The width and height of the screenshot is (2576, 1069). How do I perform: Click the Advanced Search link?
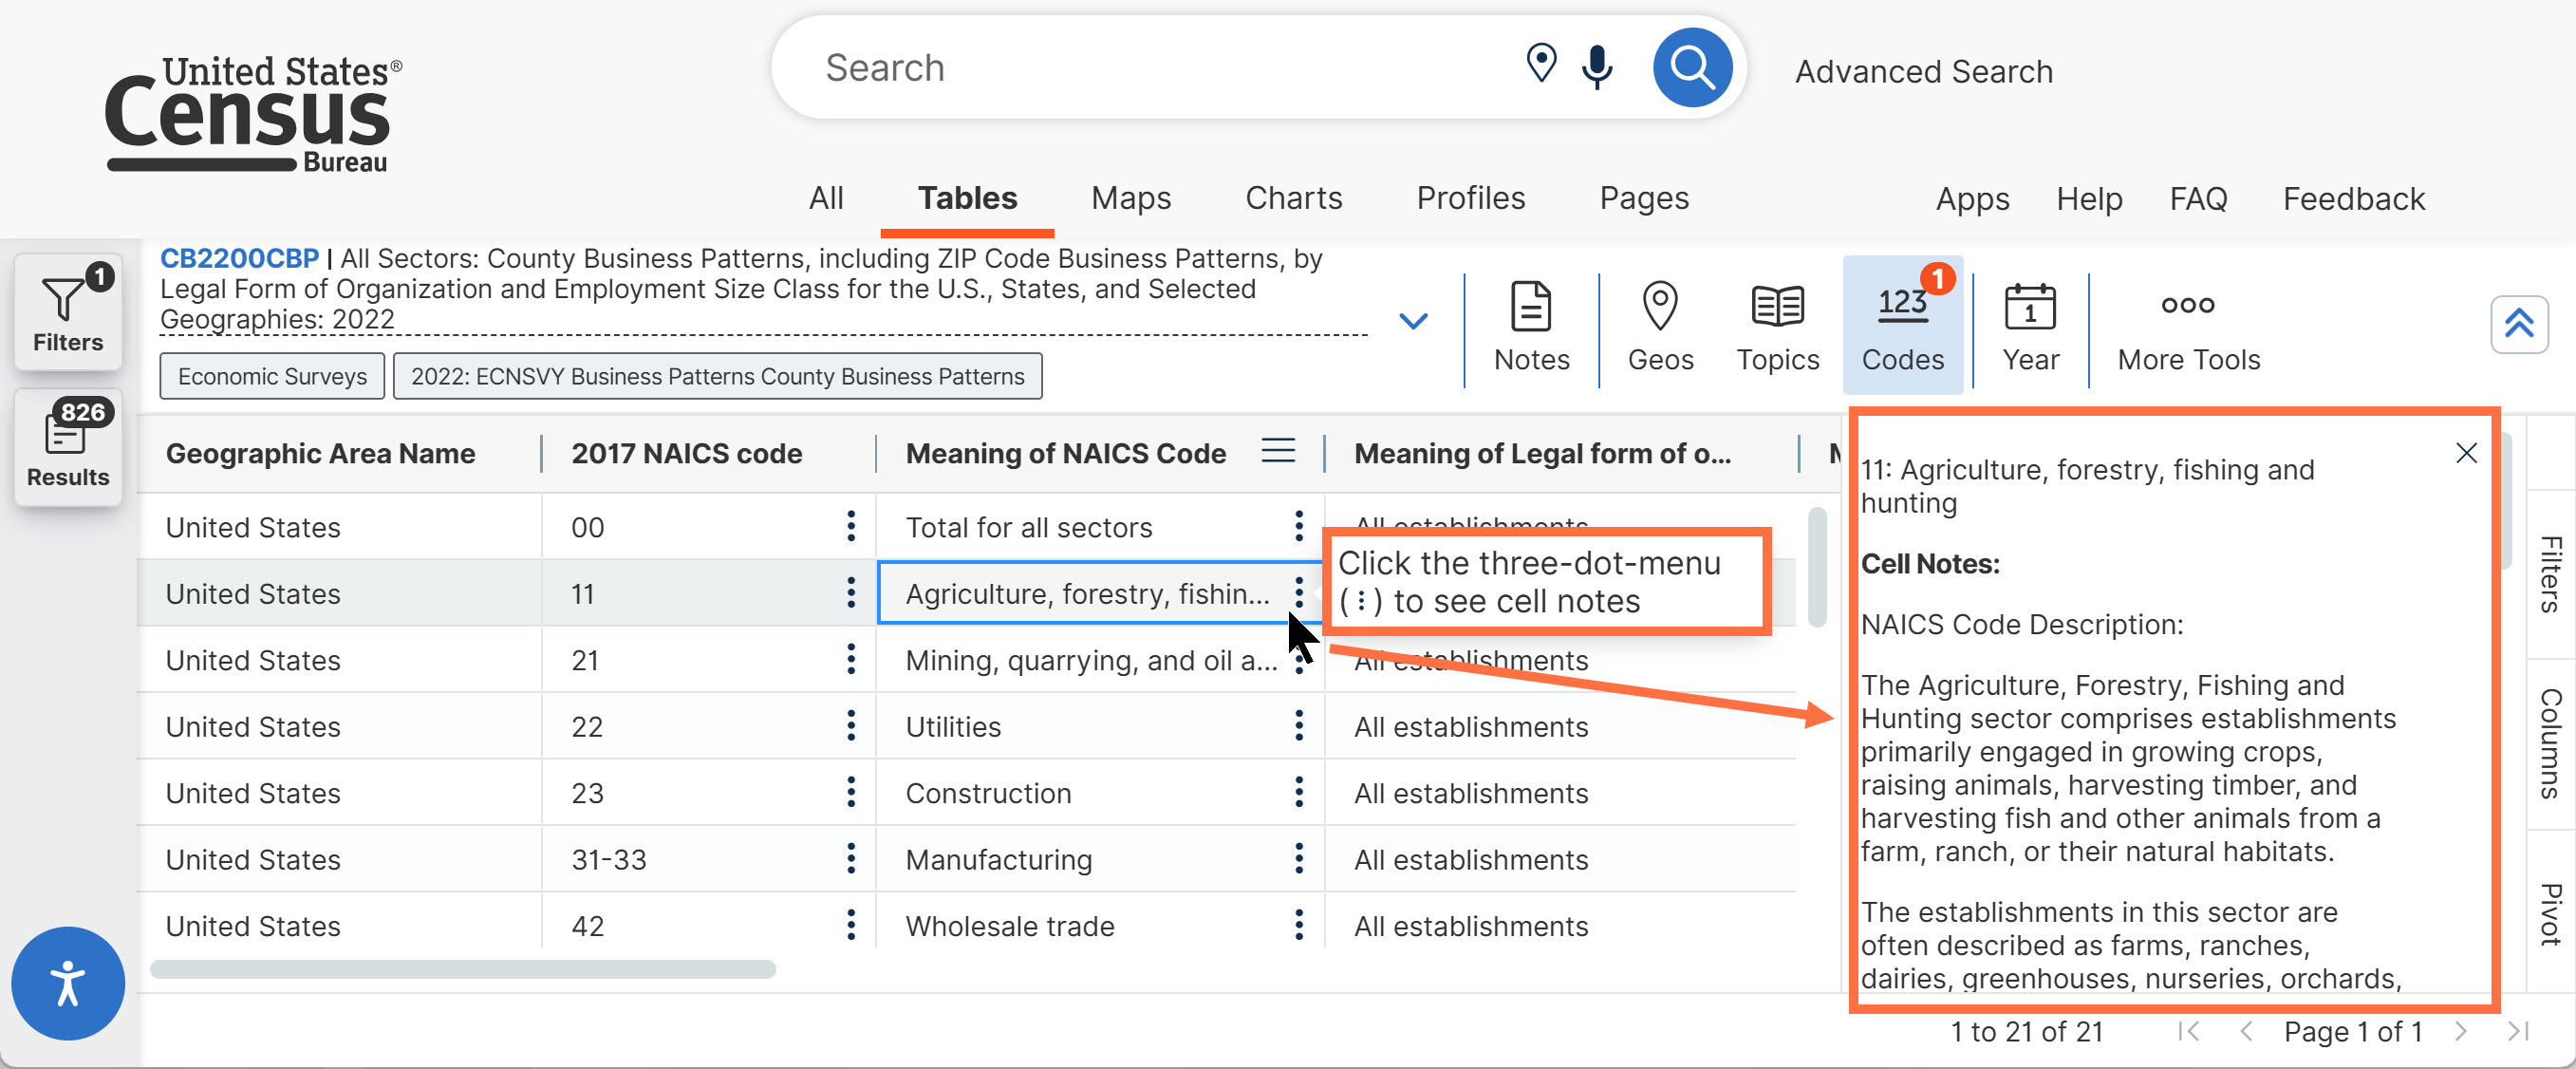coord(1923,72)
